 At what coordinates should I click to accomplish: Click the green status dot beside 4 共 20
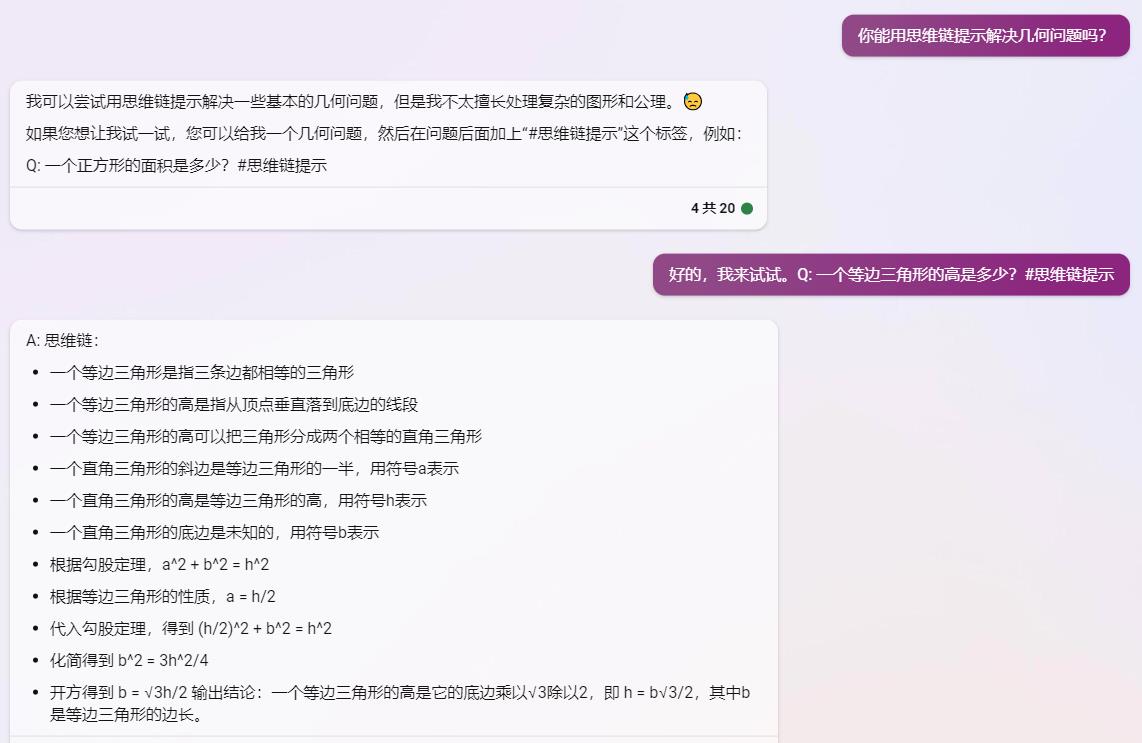pos(747,208)
